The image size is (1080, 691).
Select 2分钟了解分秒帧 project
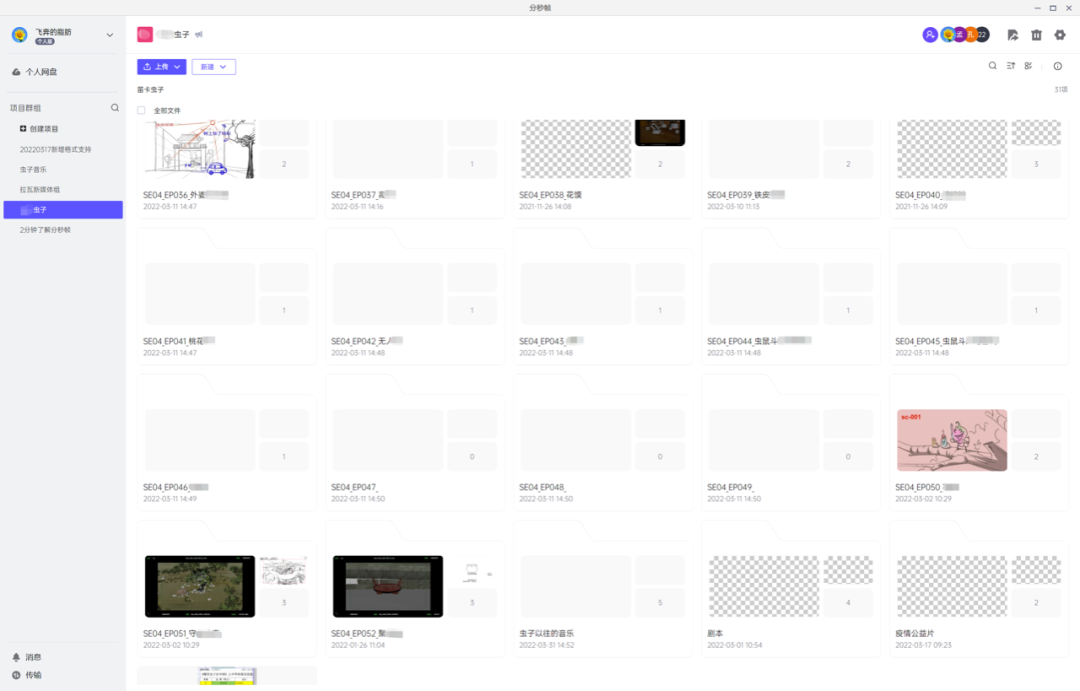pyautogui.click(x=45, y=230)
